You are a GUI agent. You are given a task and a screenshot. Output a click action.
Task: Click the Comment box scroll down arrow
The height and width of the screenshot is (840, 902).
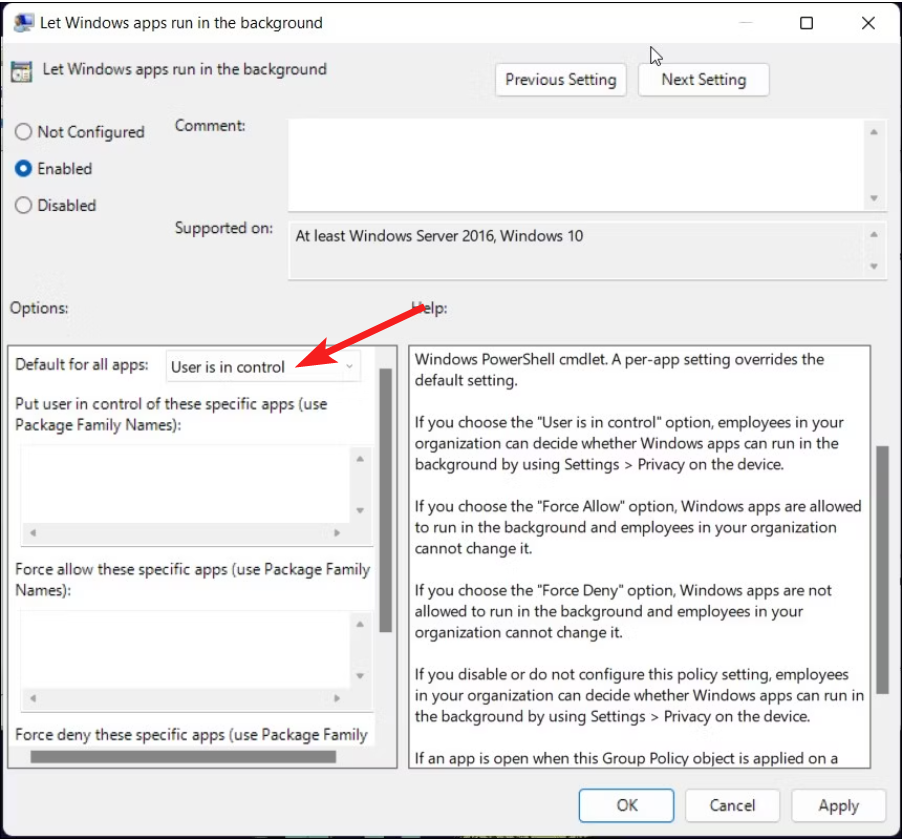tap(874, 198)
